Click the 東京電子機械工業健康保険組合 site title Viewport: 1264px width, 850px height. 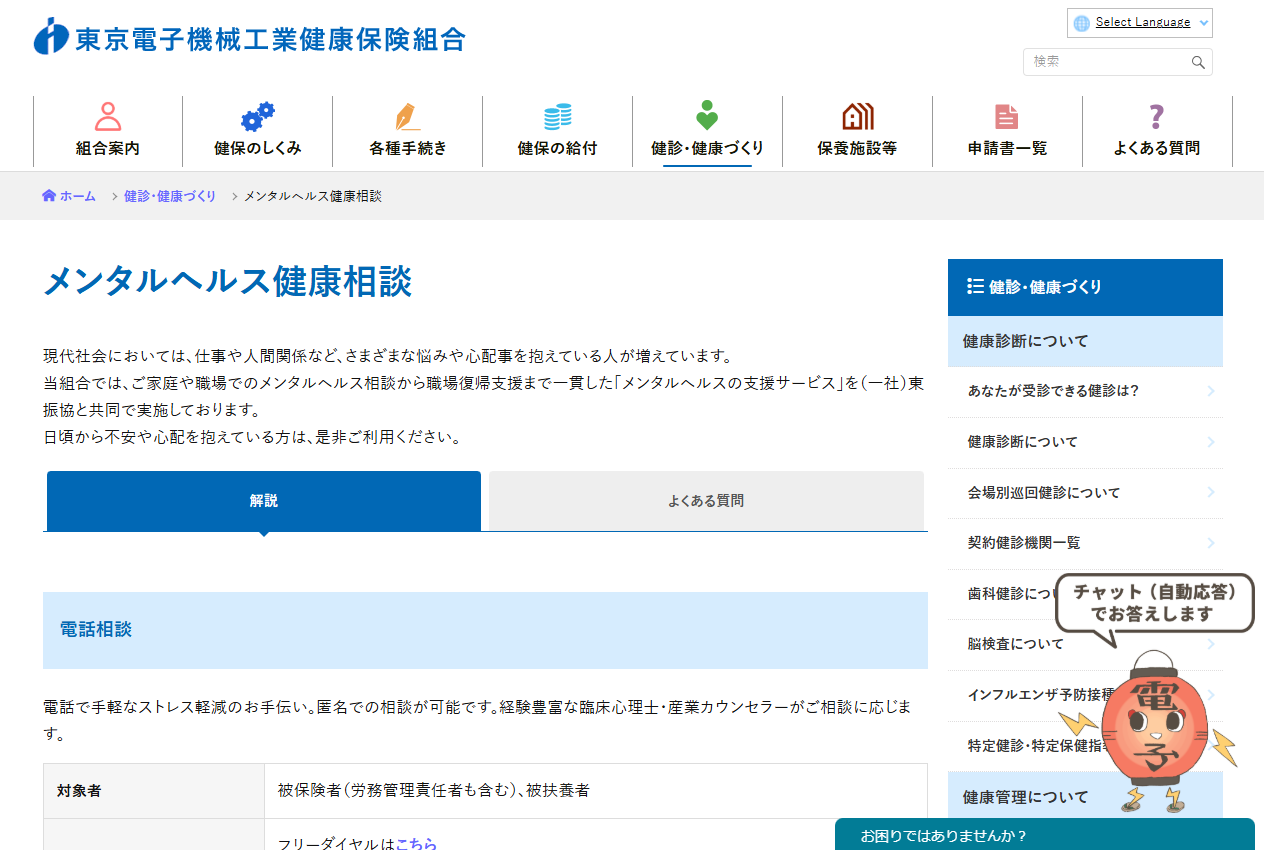pos(271,38)
